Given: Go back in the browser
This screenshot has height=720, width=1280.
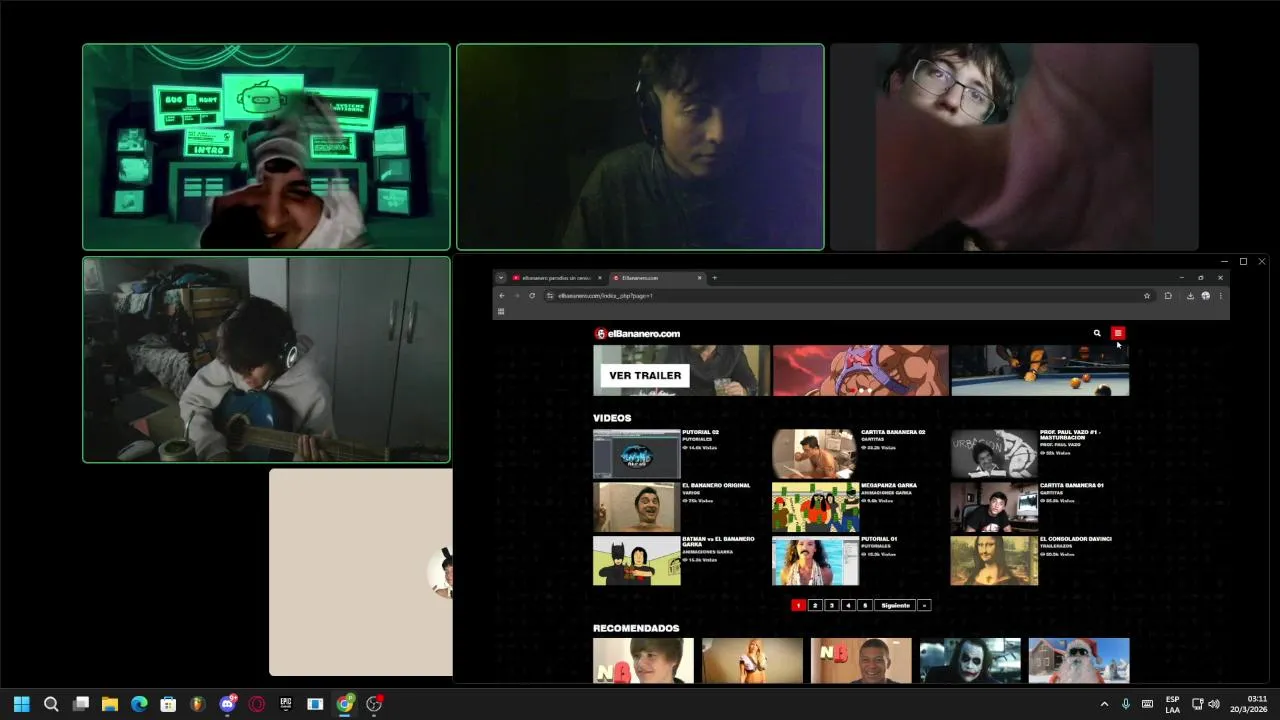Looking at the screenshot, I should (x=502, y=296).
